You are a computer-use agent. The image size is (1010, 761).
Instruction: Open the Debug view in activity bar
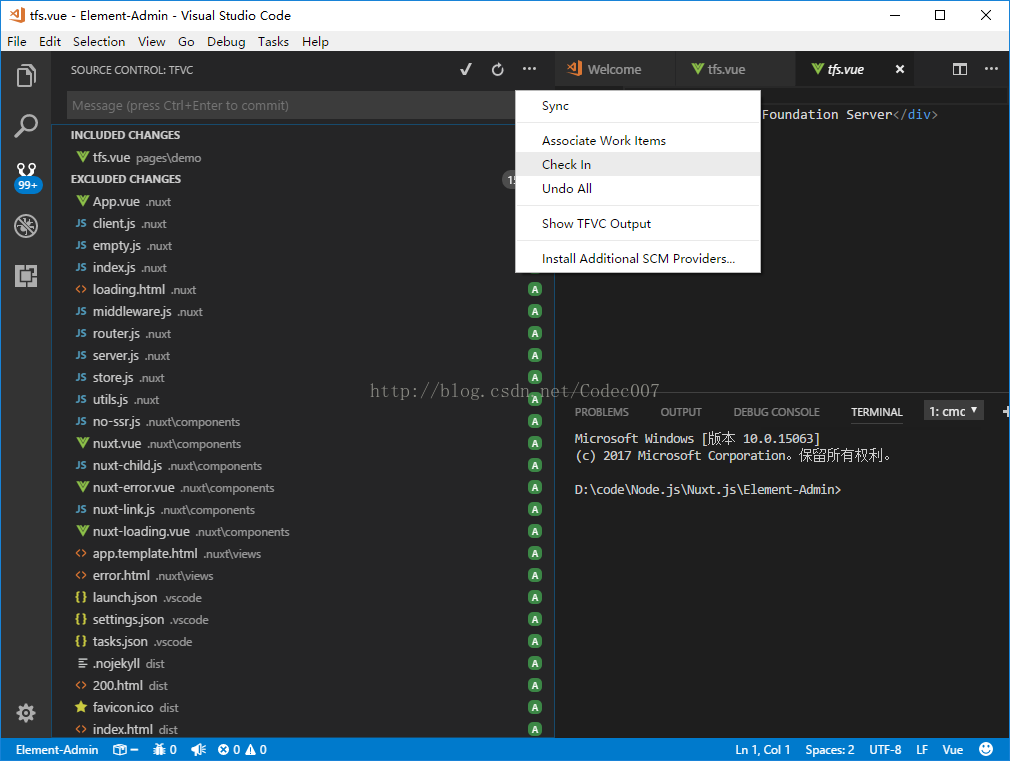coord(26,226)
